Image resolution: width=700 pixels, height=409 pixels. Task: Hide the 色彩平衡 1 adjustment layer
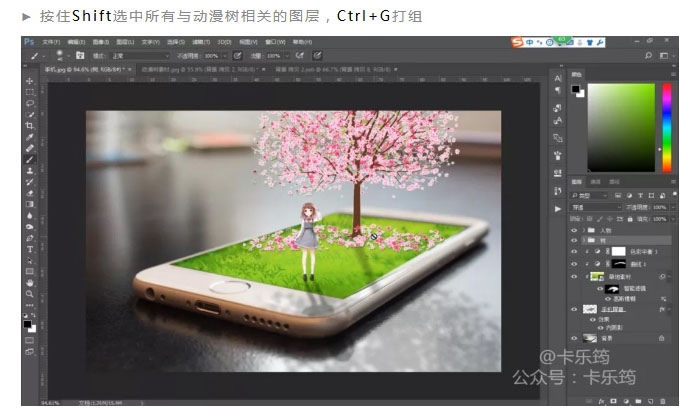coord(574,251)
